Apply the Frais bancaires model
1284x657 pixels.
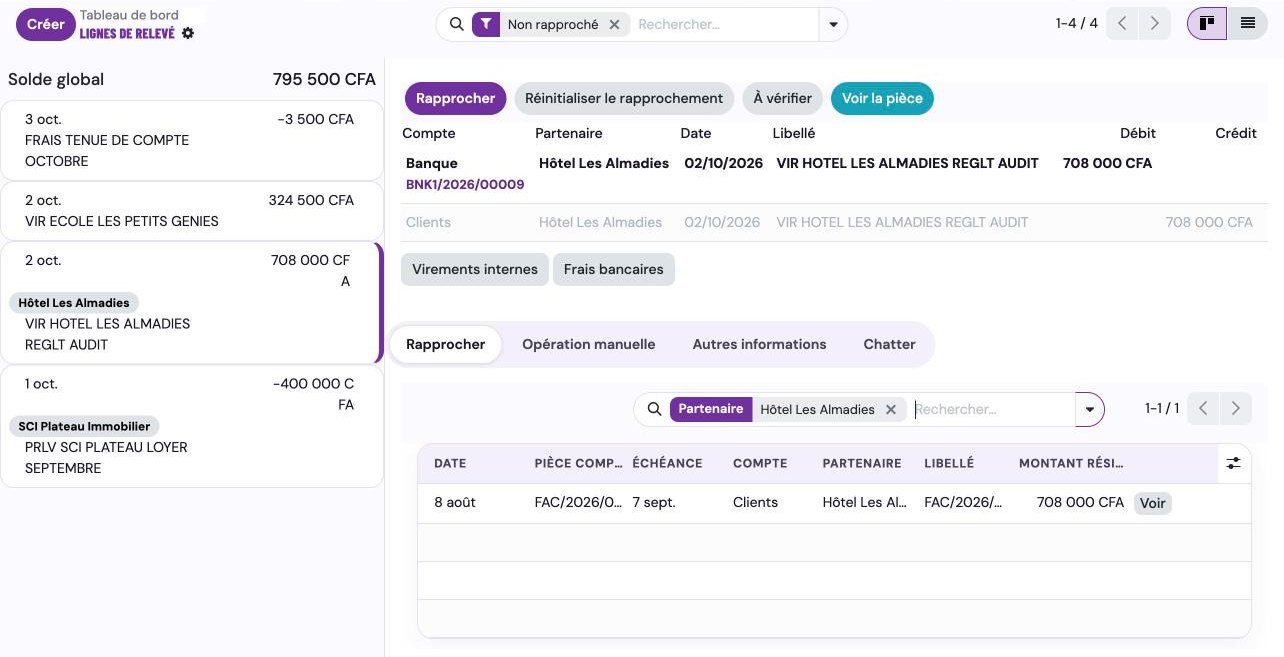[614, 269]
